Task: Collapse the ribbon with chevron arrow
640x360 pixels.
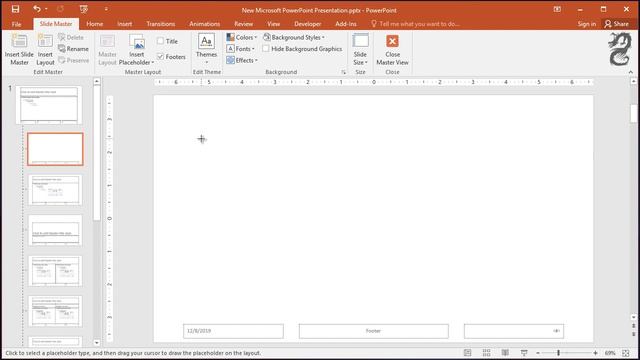Action: point(631,72)
